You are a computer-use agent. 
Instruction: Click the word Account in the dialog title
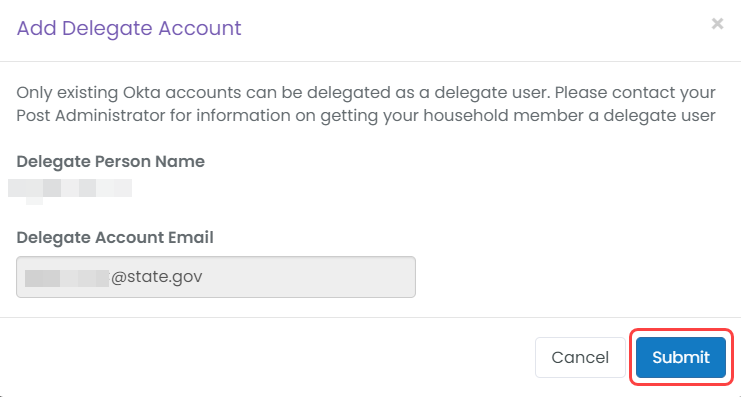coord(200,28)
